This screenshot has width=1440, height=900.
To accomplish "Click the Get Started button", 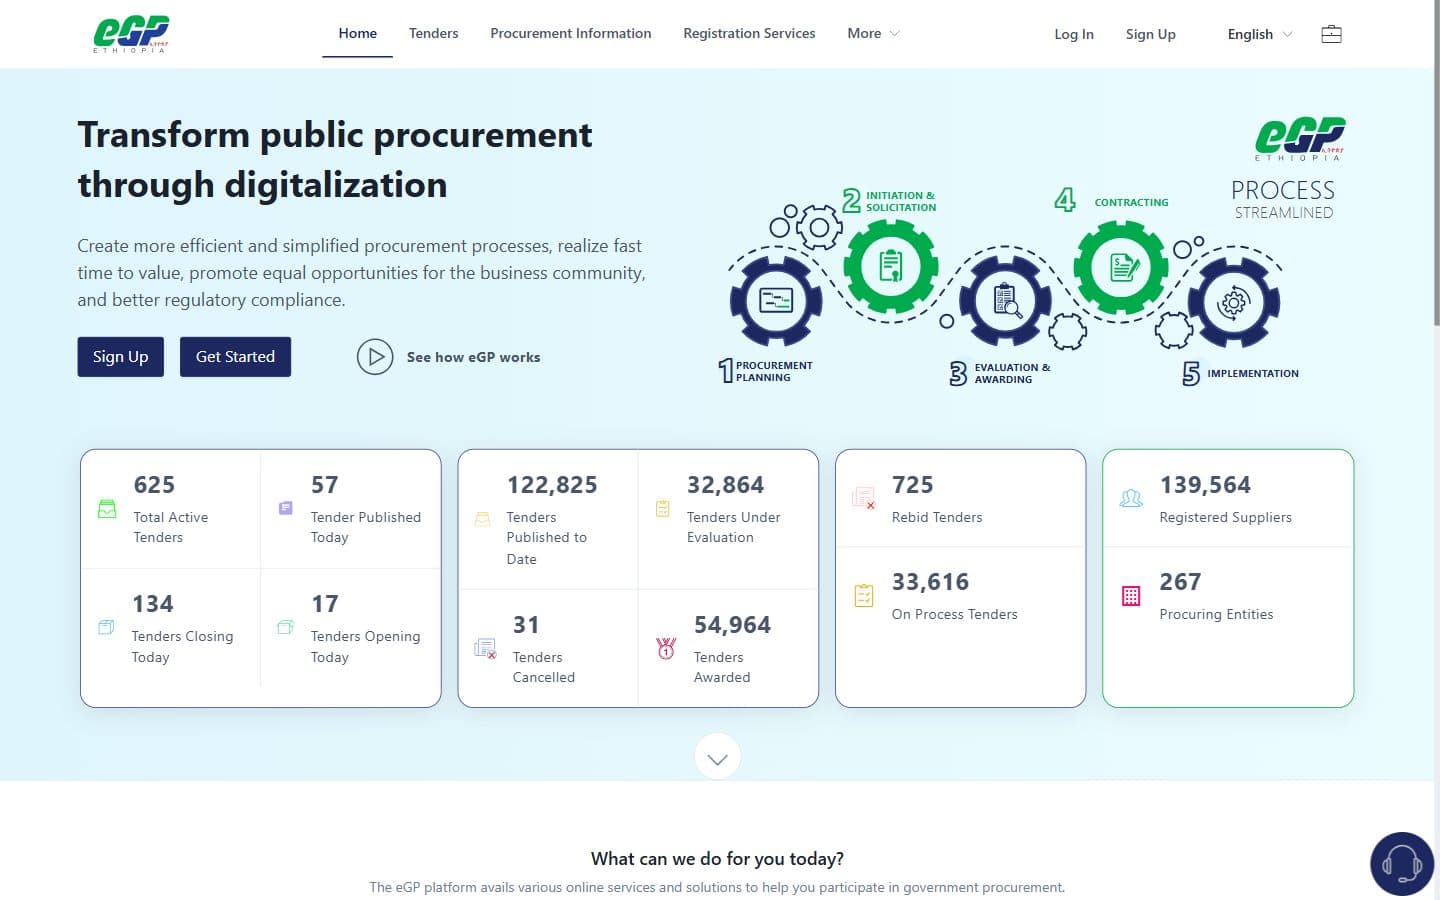I will 235,357.
